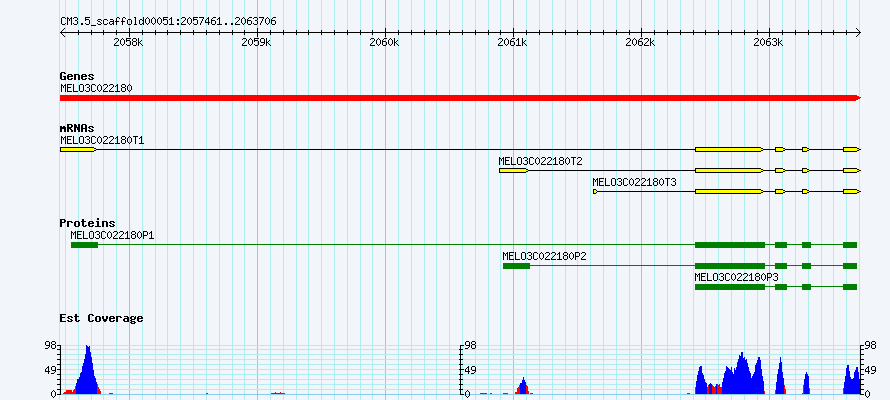The width and height of the screenshot is (890, 400).
Task: Select the Est Coverage track heading
Action: tap(102, 318)
